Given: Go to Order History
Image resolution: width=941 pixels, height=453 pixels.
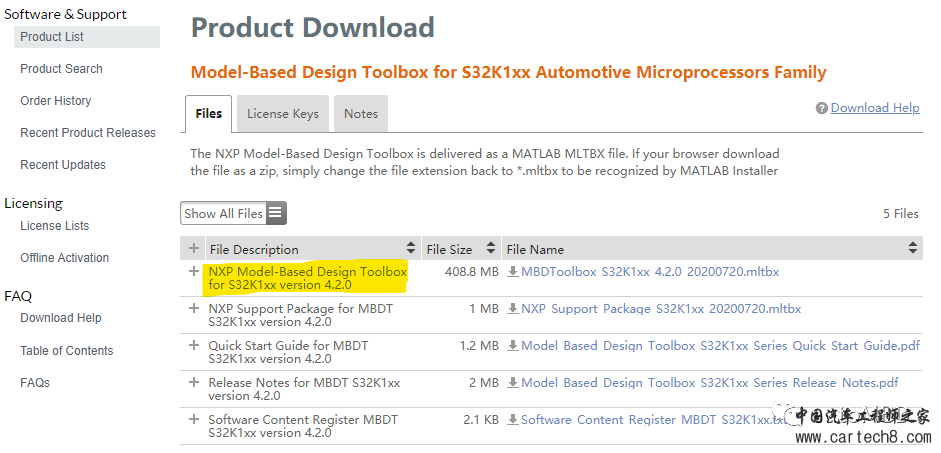Looking at the screenshot, I should click(x=56, y=101).
